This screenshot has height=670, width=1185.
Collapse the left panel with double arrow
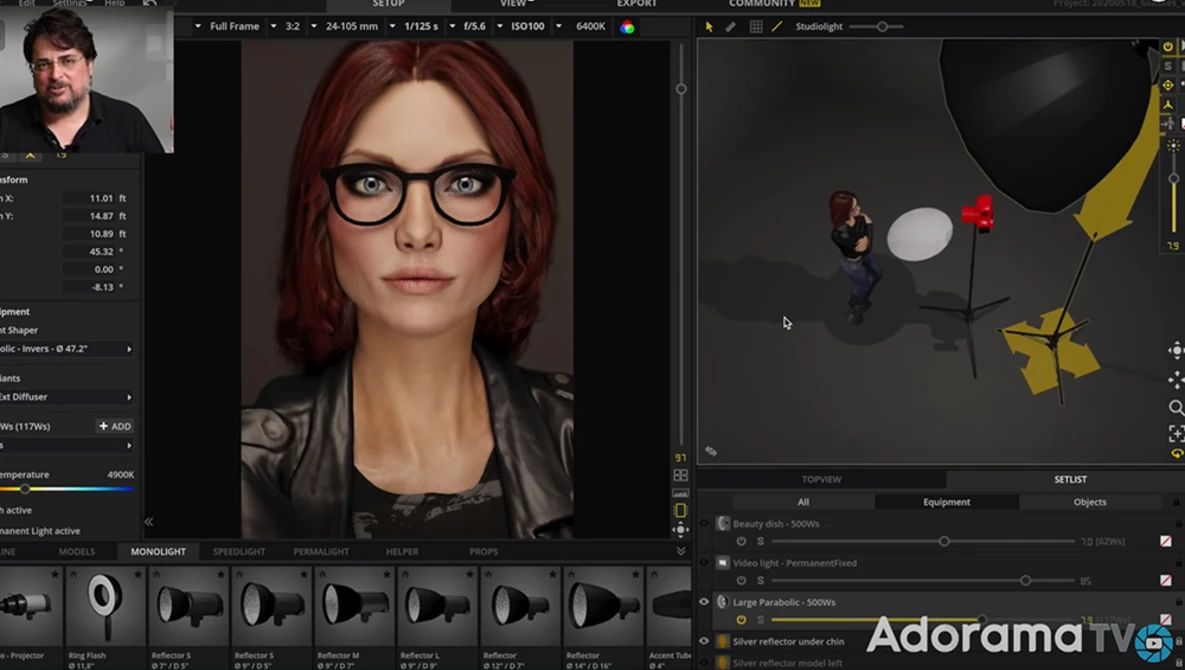coord(149,522)
